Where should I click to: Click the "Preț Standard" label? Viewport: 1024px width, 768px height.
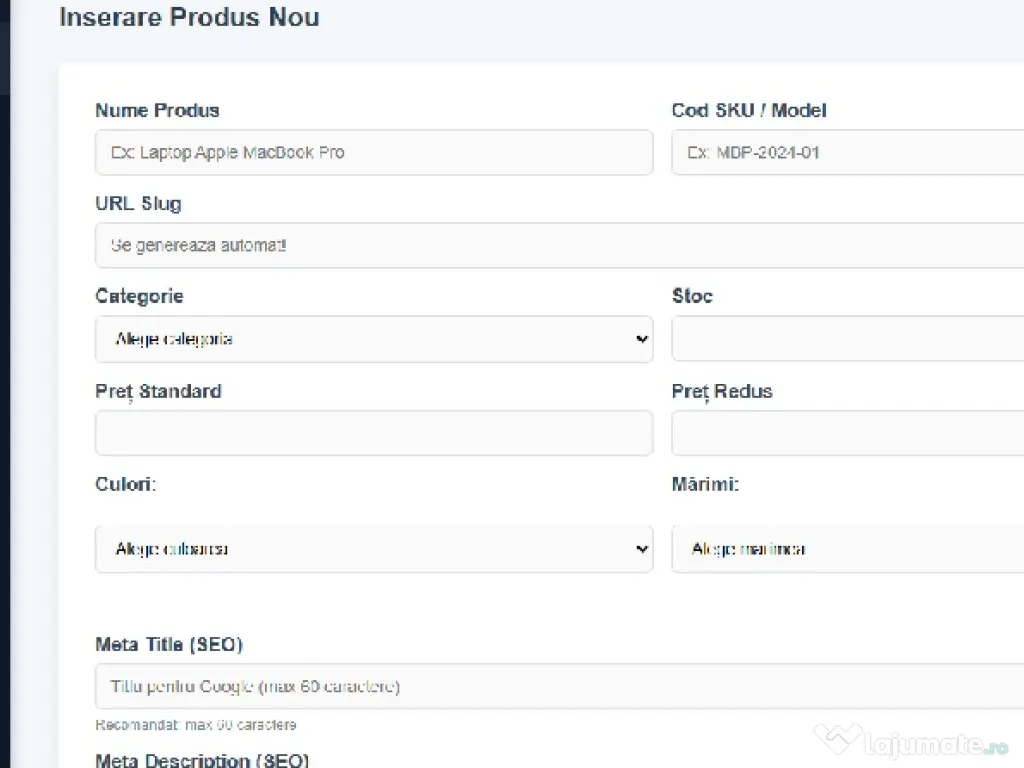(158, 391)
